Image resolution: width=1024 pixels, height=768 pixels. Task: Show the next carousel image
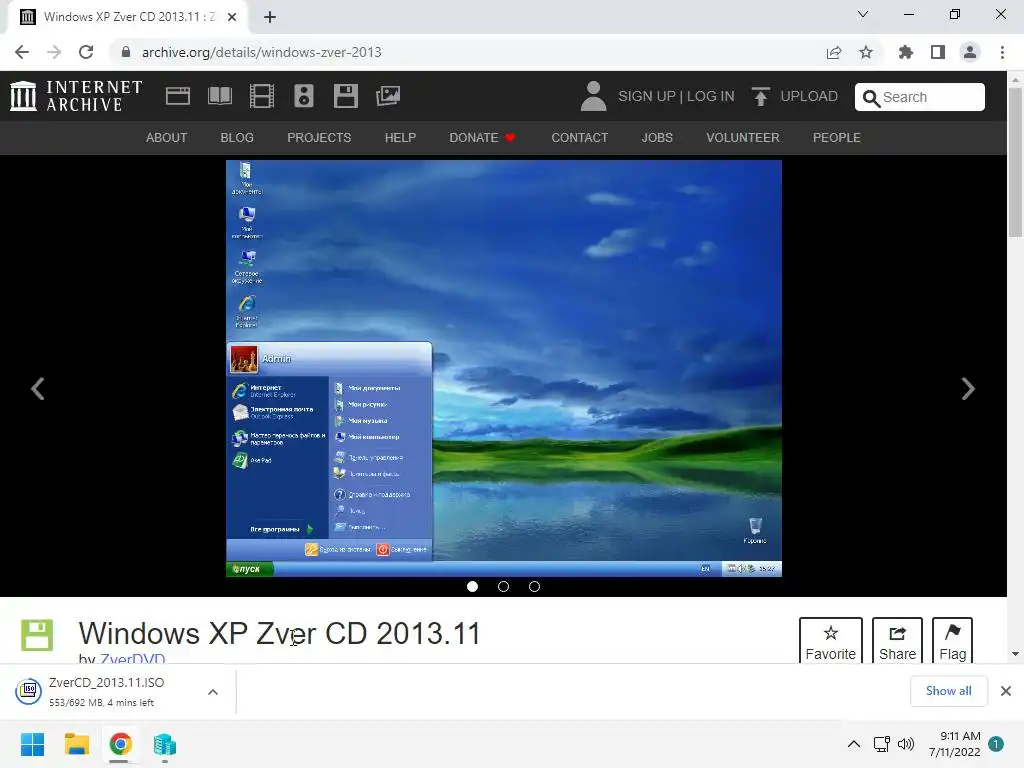[968, 389]
